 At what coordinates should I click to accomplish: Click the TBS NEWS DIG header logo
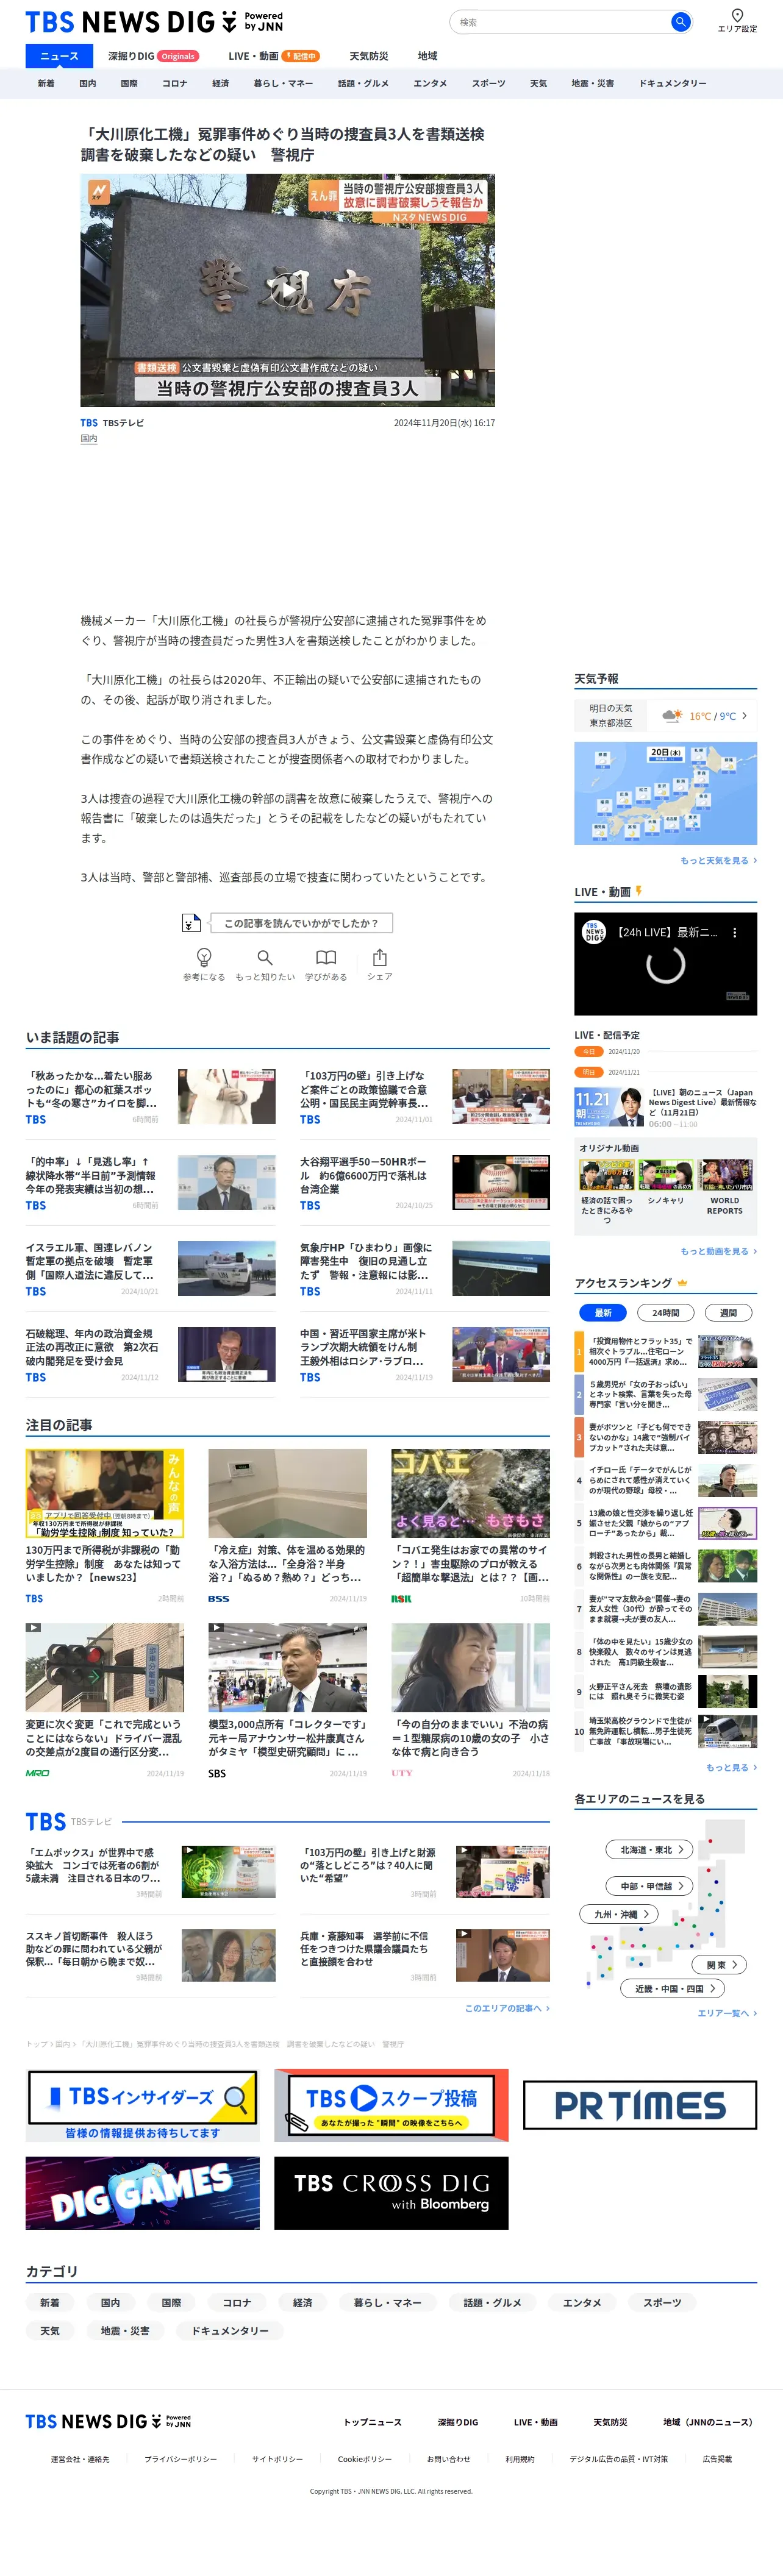click(x=154, y=22)
